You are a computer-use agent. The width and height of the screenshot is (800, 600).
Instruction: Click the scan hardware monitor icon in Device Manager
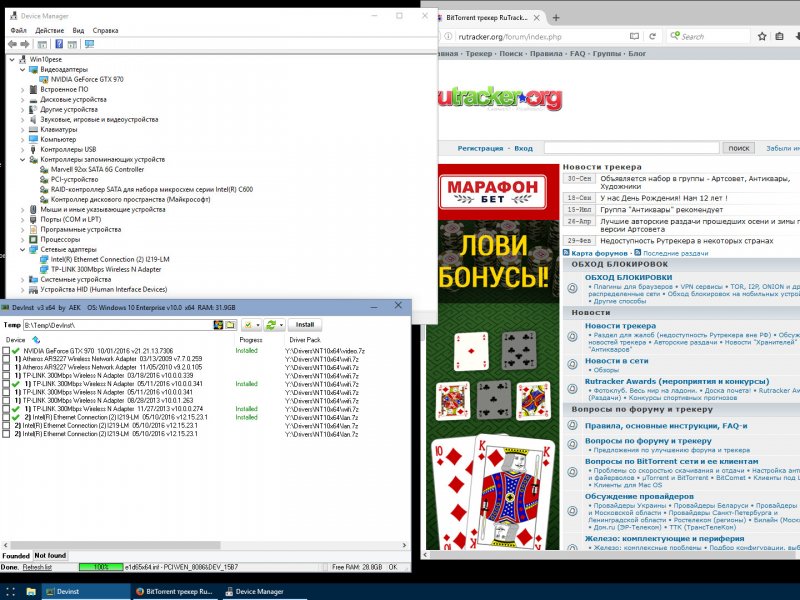coord(89,44)
